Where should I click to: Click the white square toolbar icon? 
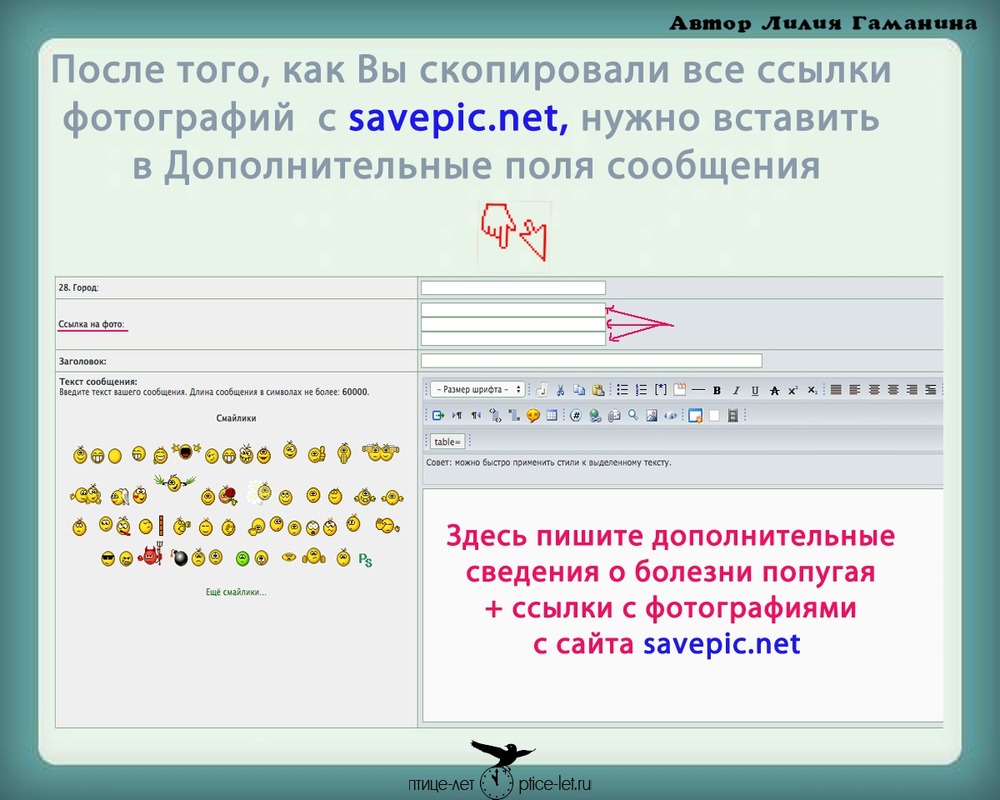tap(714, 416)
